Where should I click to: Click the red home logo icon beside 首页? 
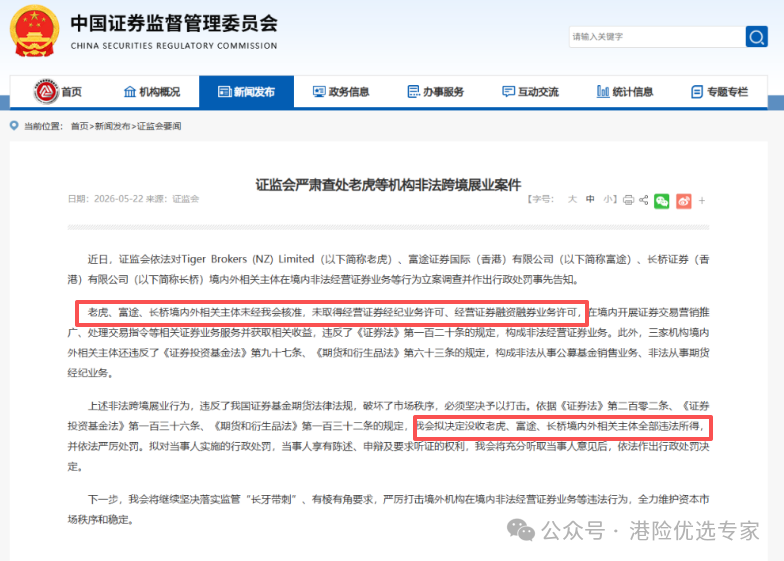(46, 92)
